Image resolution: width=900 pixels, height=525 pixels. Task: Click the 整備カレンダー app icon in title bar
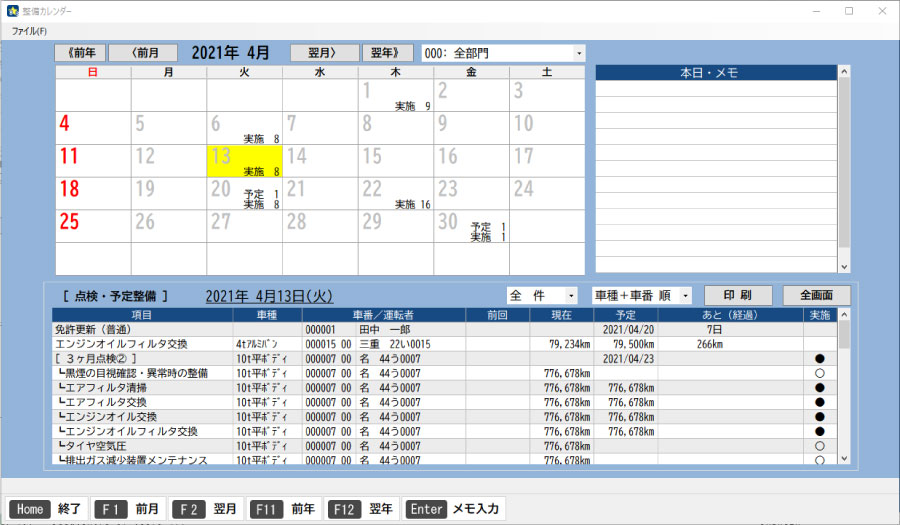[x=12, y=11]
